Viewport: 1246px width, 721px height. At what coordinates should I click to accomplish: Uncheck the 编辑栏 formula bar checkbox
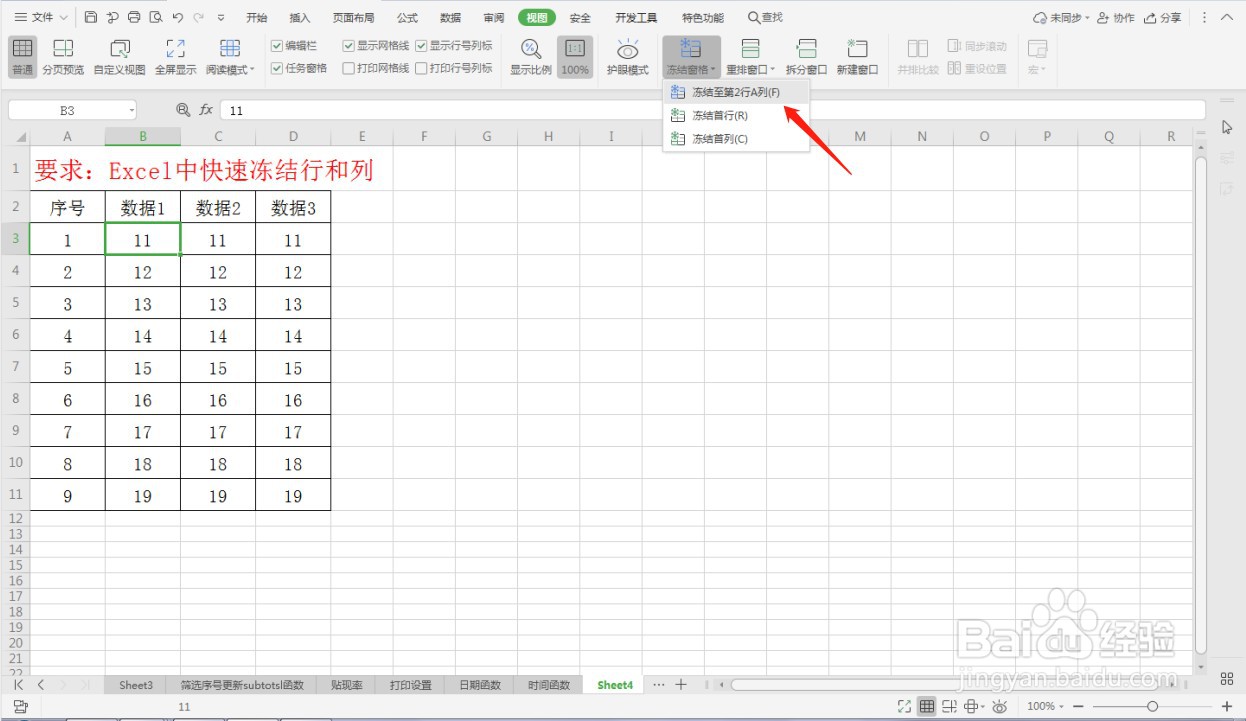click(277, 46)
